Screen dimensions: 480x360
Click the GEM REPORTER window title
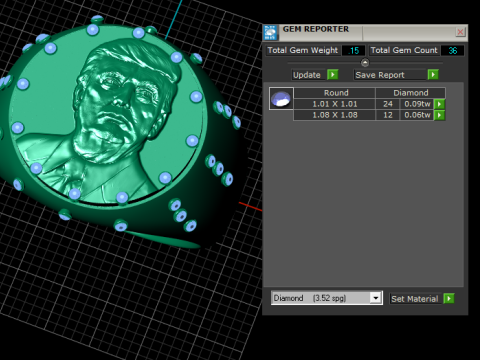point(316,29)
